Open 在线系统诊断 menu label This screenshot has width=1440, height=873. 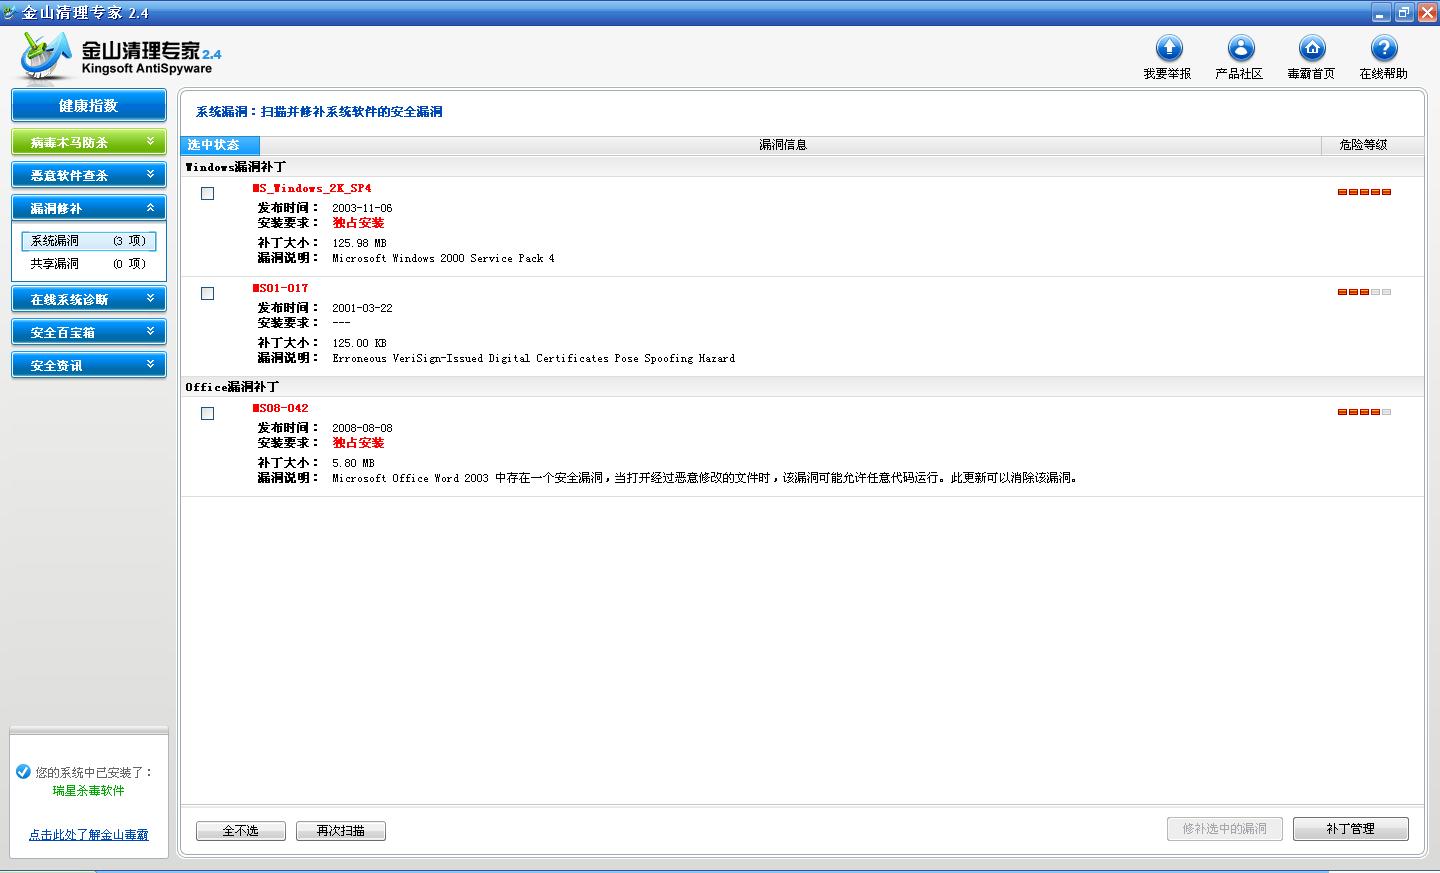click(x=69, y=300)
